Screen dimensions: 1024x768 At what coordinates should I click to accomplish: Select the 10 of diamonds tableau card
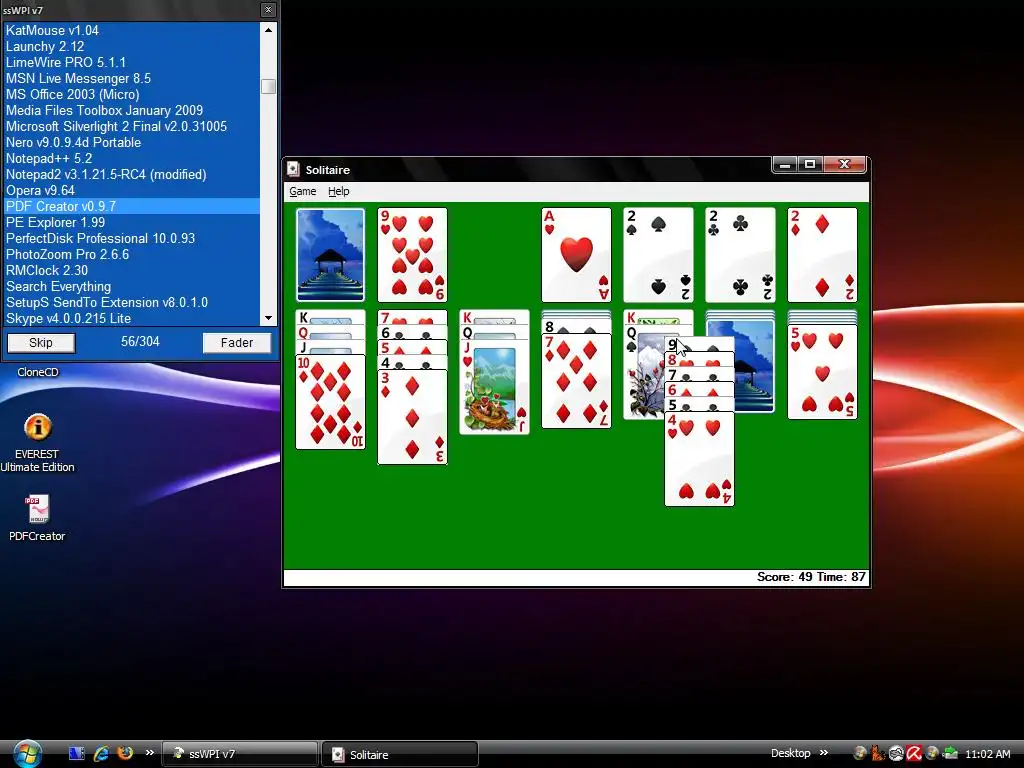pos(330,402)
